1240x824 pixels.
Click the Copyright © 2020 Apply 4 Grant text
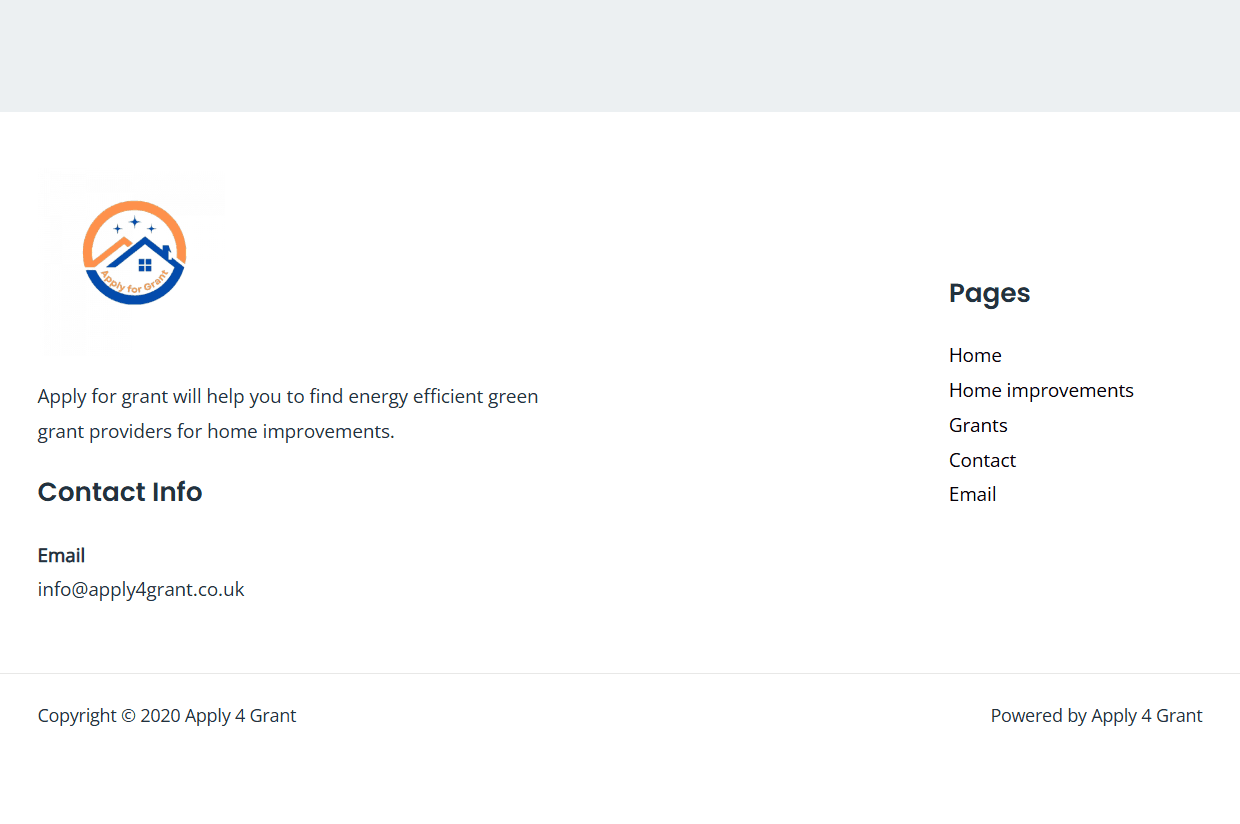(x=167, y=715)
